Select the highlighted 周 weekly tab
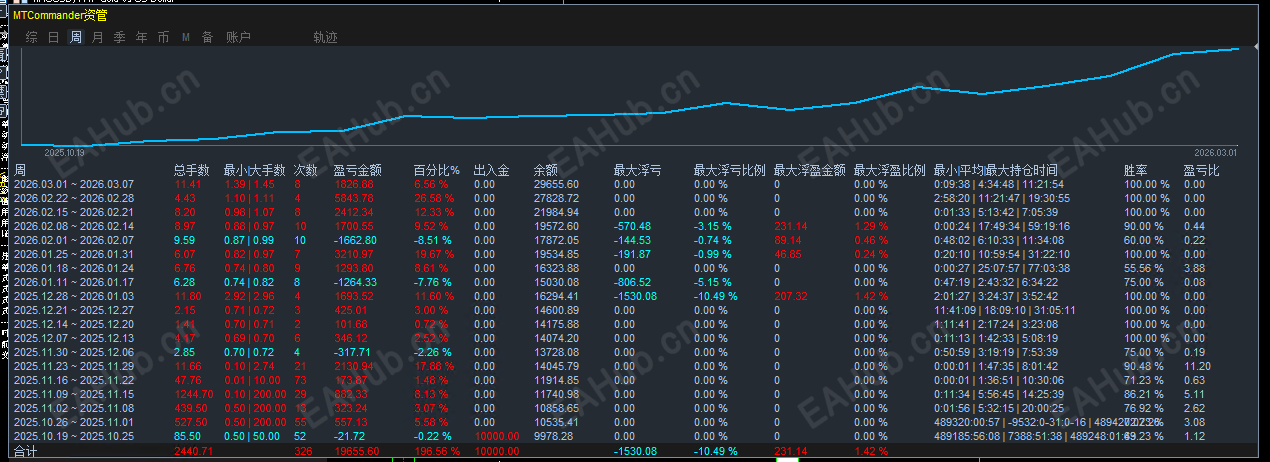The width and height of the screenshot is (1270, 462). [x=76, y=37]
